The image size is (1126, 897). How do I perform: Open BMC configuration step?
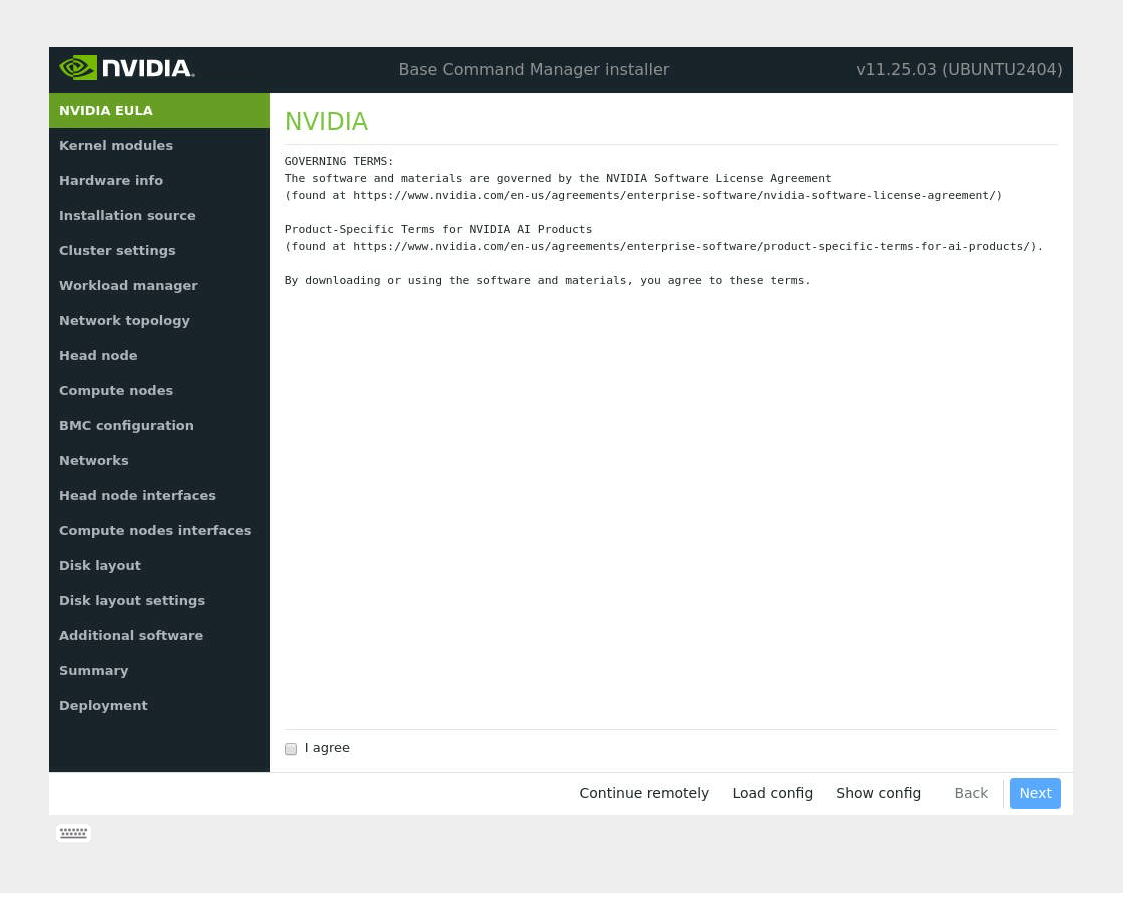[126, 426]
